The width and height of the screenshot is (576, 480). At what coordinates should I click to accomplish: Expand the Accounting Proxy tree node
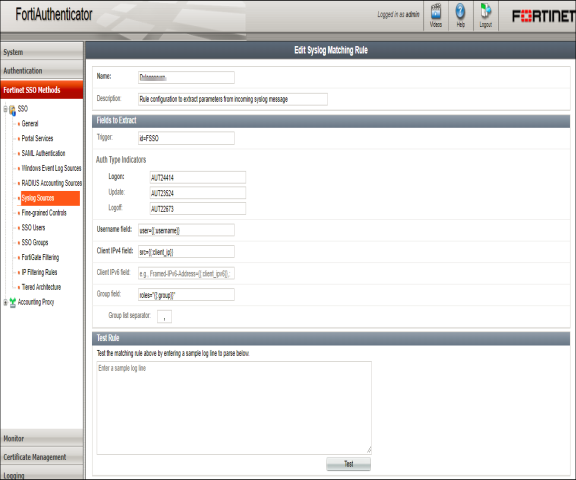tap(5, 302)
